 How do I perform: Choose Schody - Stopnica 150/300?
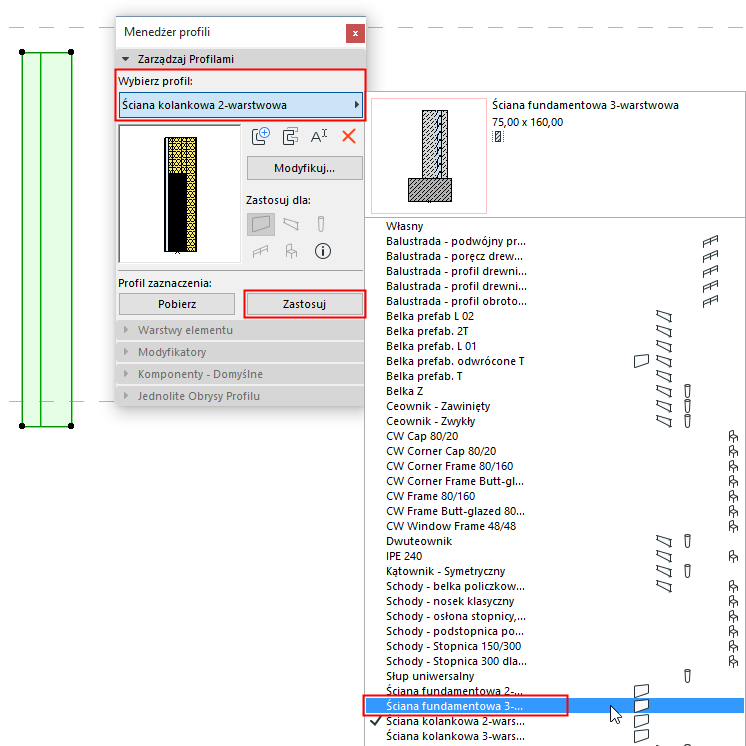point(554,646)
